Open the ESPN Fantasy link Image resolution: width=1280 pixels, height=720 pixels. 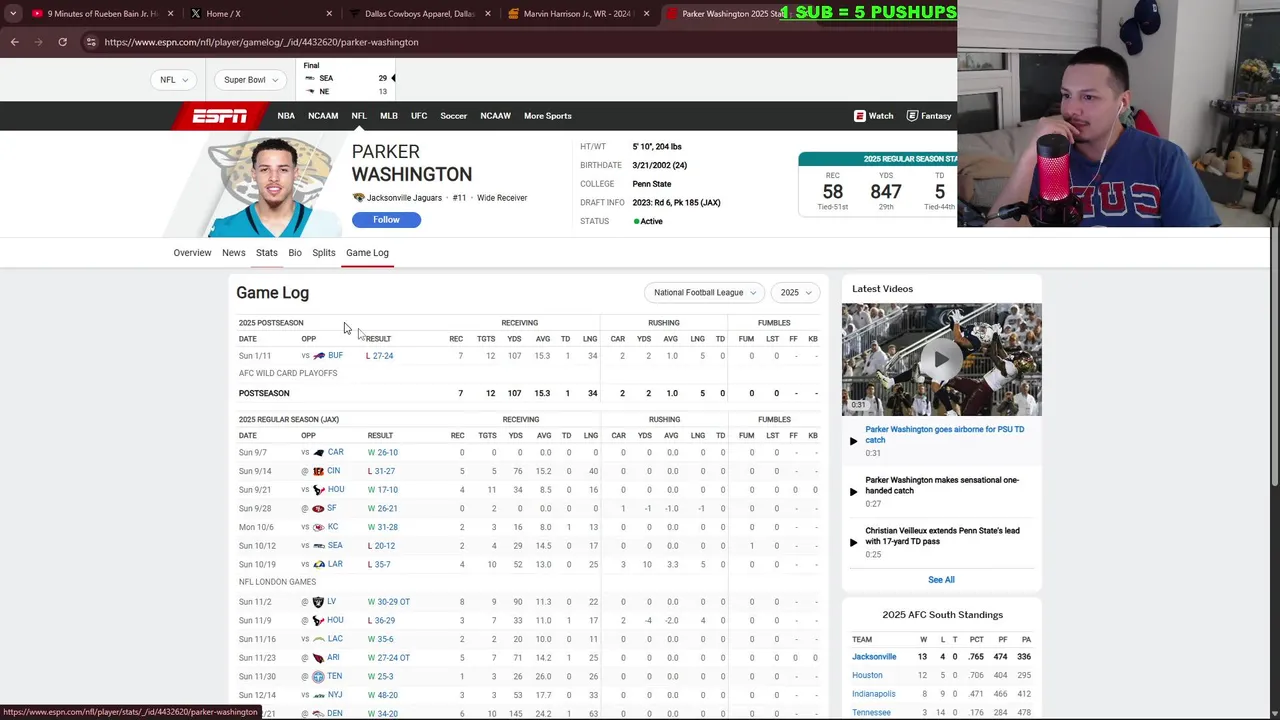point(929,116)
